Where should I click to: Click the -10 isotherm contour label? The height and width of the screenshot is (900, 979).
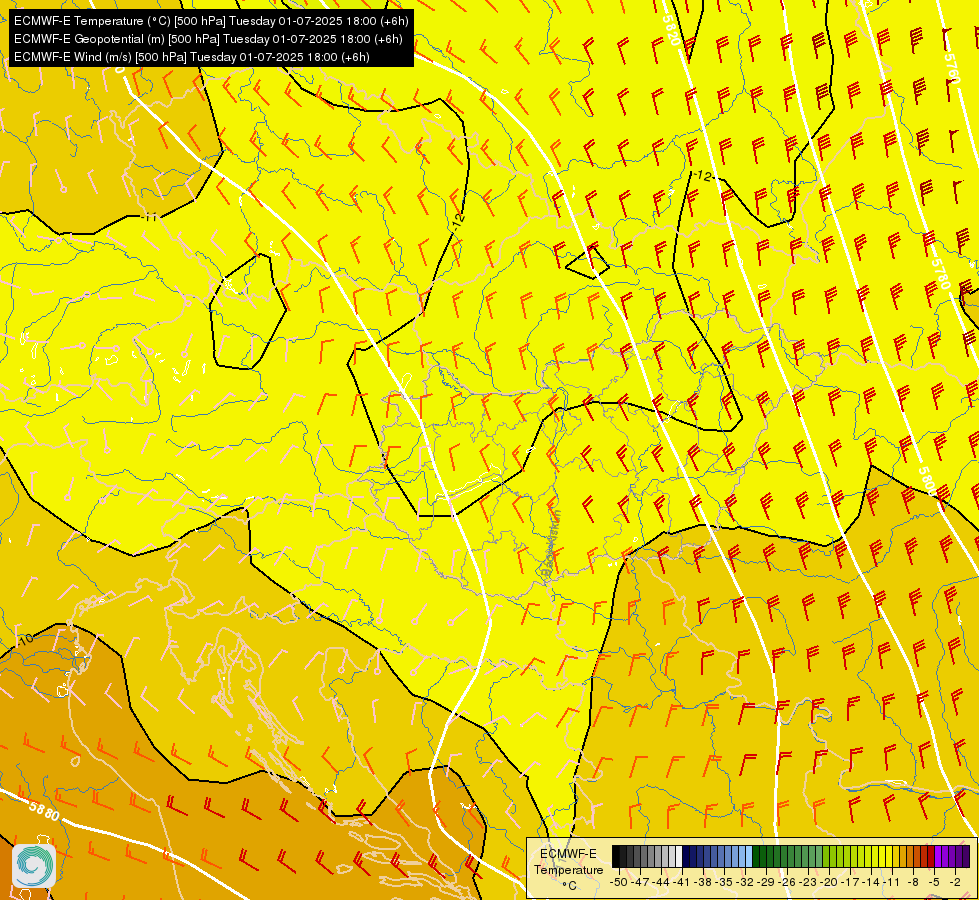pos(25,640)
